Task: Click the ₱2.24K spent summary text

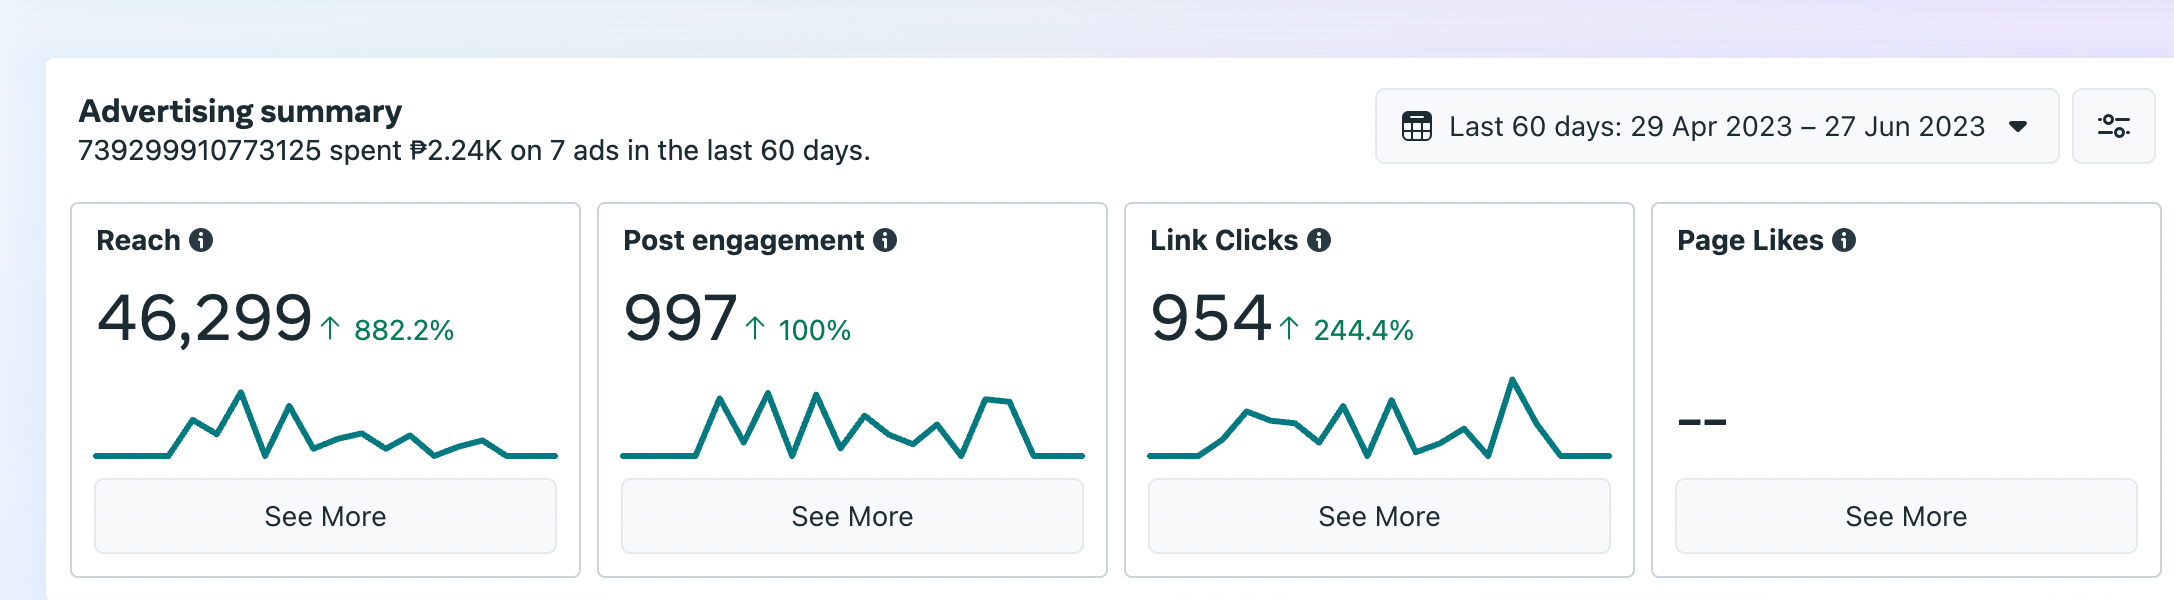Action: tap(474, 150)
